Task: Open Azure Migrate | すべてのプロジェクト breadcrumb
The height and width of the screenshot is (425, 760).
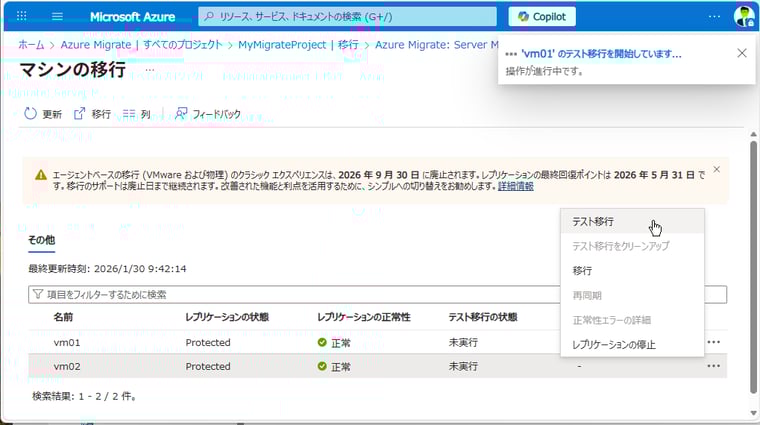Action: click(141, 45)
